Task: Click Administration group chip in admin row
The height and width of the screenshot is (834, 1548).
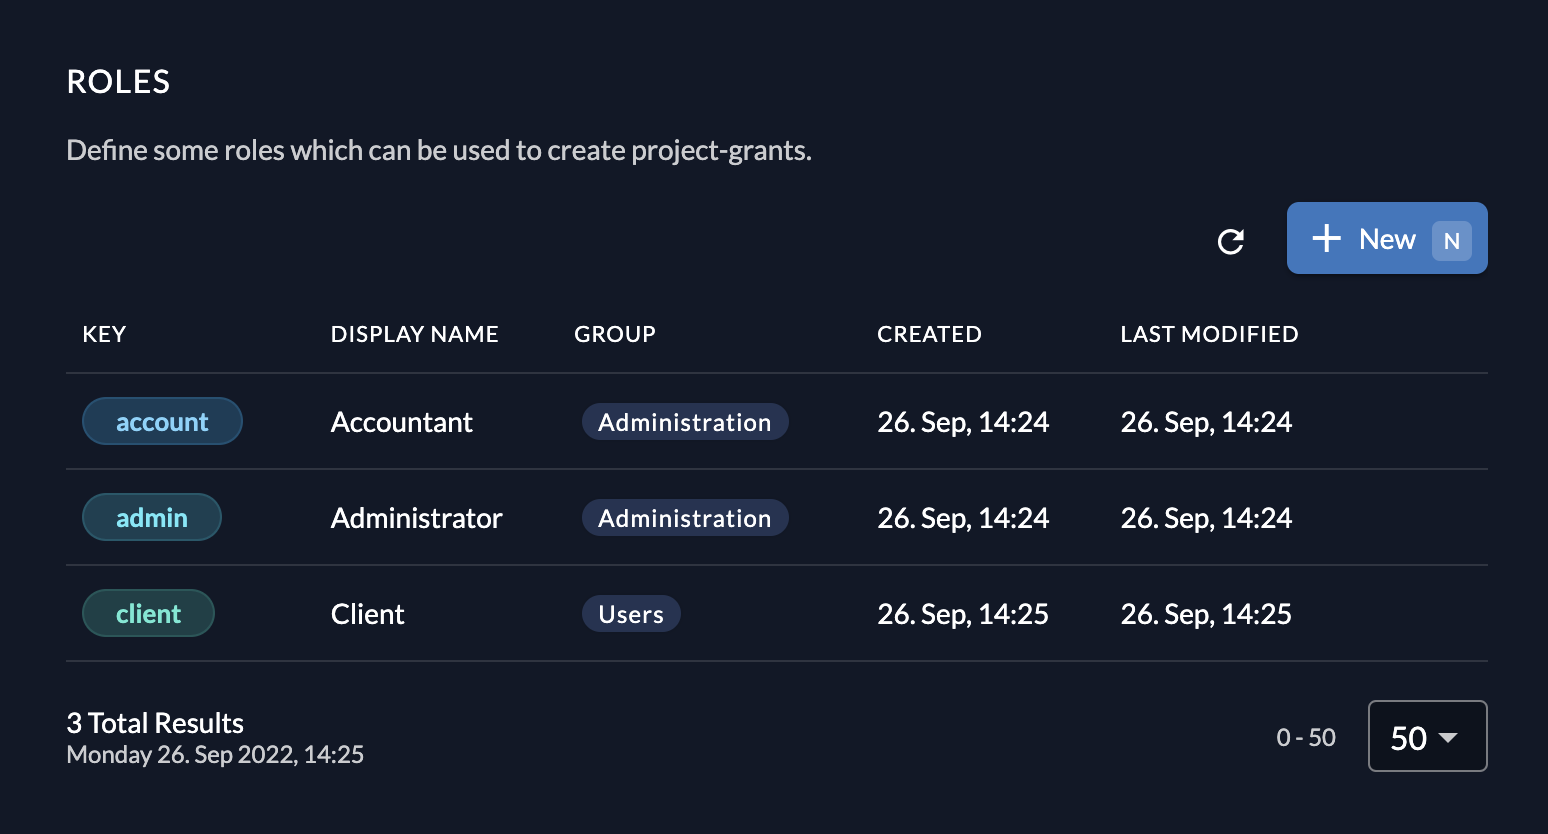Action: coord(685,518)
